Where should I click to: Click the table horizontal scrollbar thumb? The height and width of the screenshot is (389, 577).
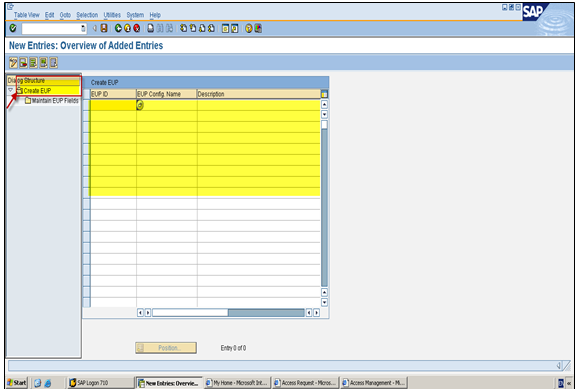[190, 313]
